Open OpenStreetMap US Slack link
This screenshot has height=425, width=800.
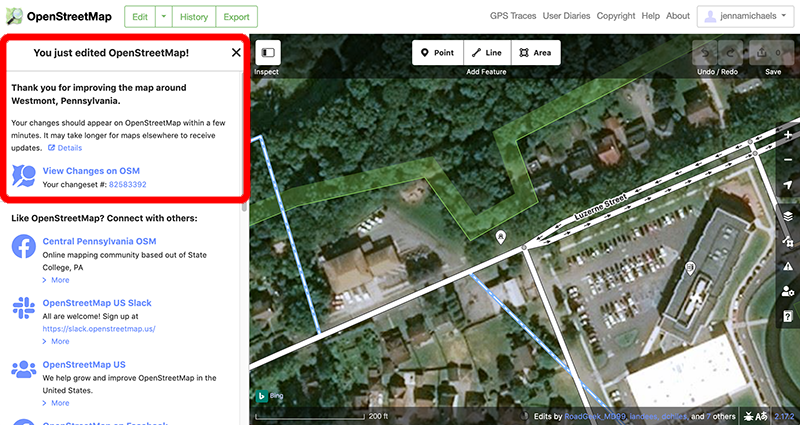coord(97,303)
